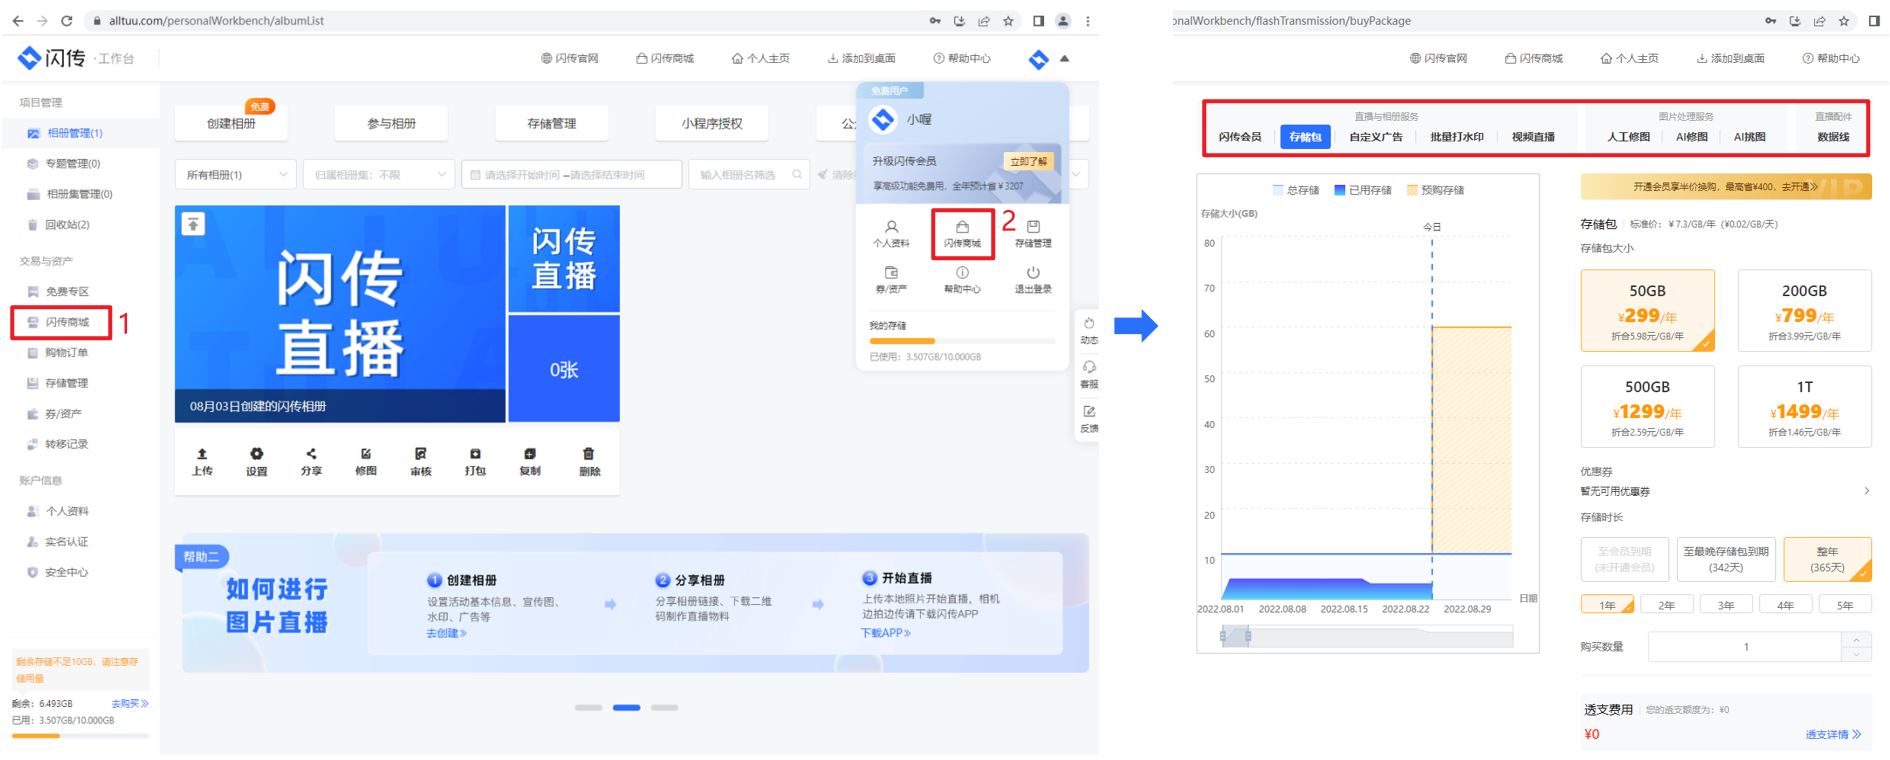The width and height of the screenshot is (1890, 760).
Task: Choose the 2年 duration option
Action: pyautogui.click(x=1666, y=605)
